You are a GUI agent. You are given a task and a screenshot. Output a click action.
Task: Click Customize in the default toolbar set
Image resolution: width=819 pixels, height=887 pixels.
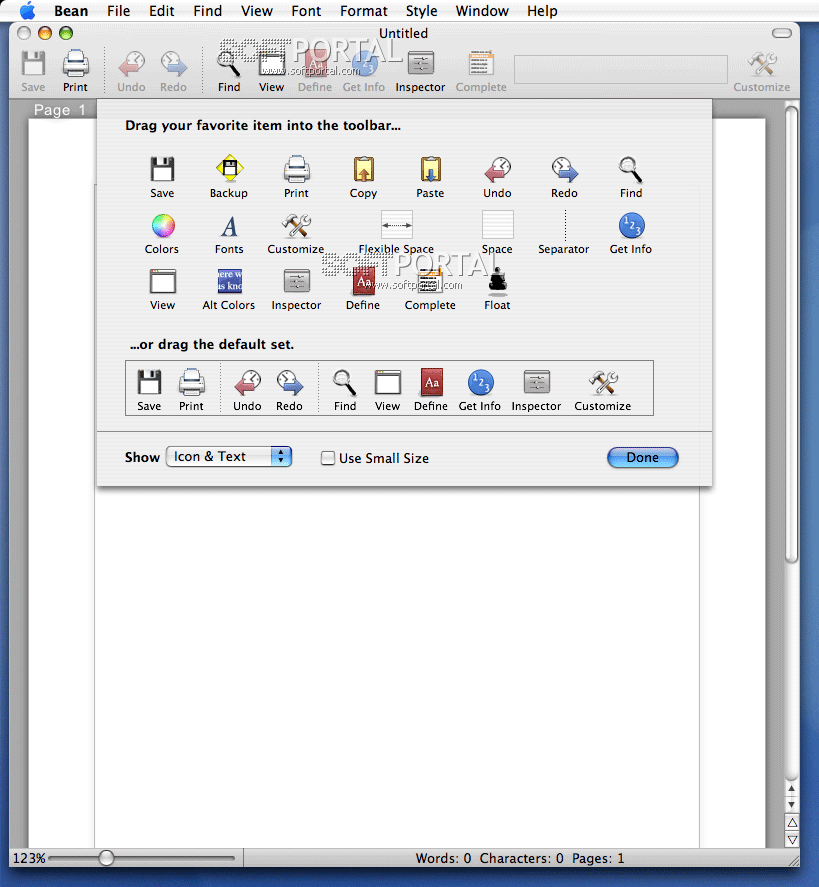(x=603, y=389)
